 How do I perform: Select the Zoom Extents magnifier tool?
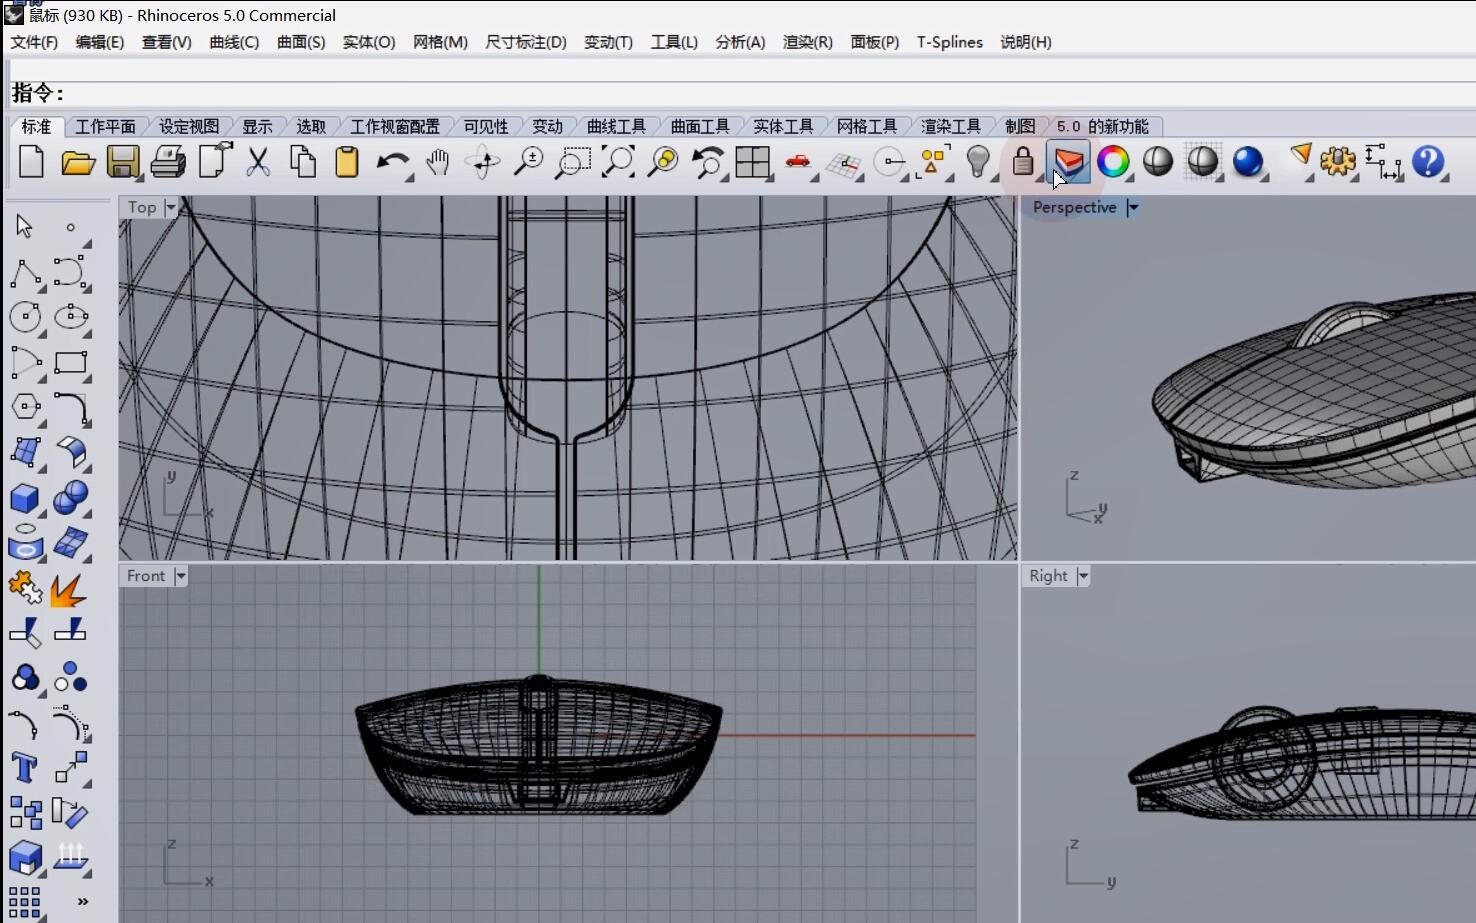[617, 161]
